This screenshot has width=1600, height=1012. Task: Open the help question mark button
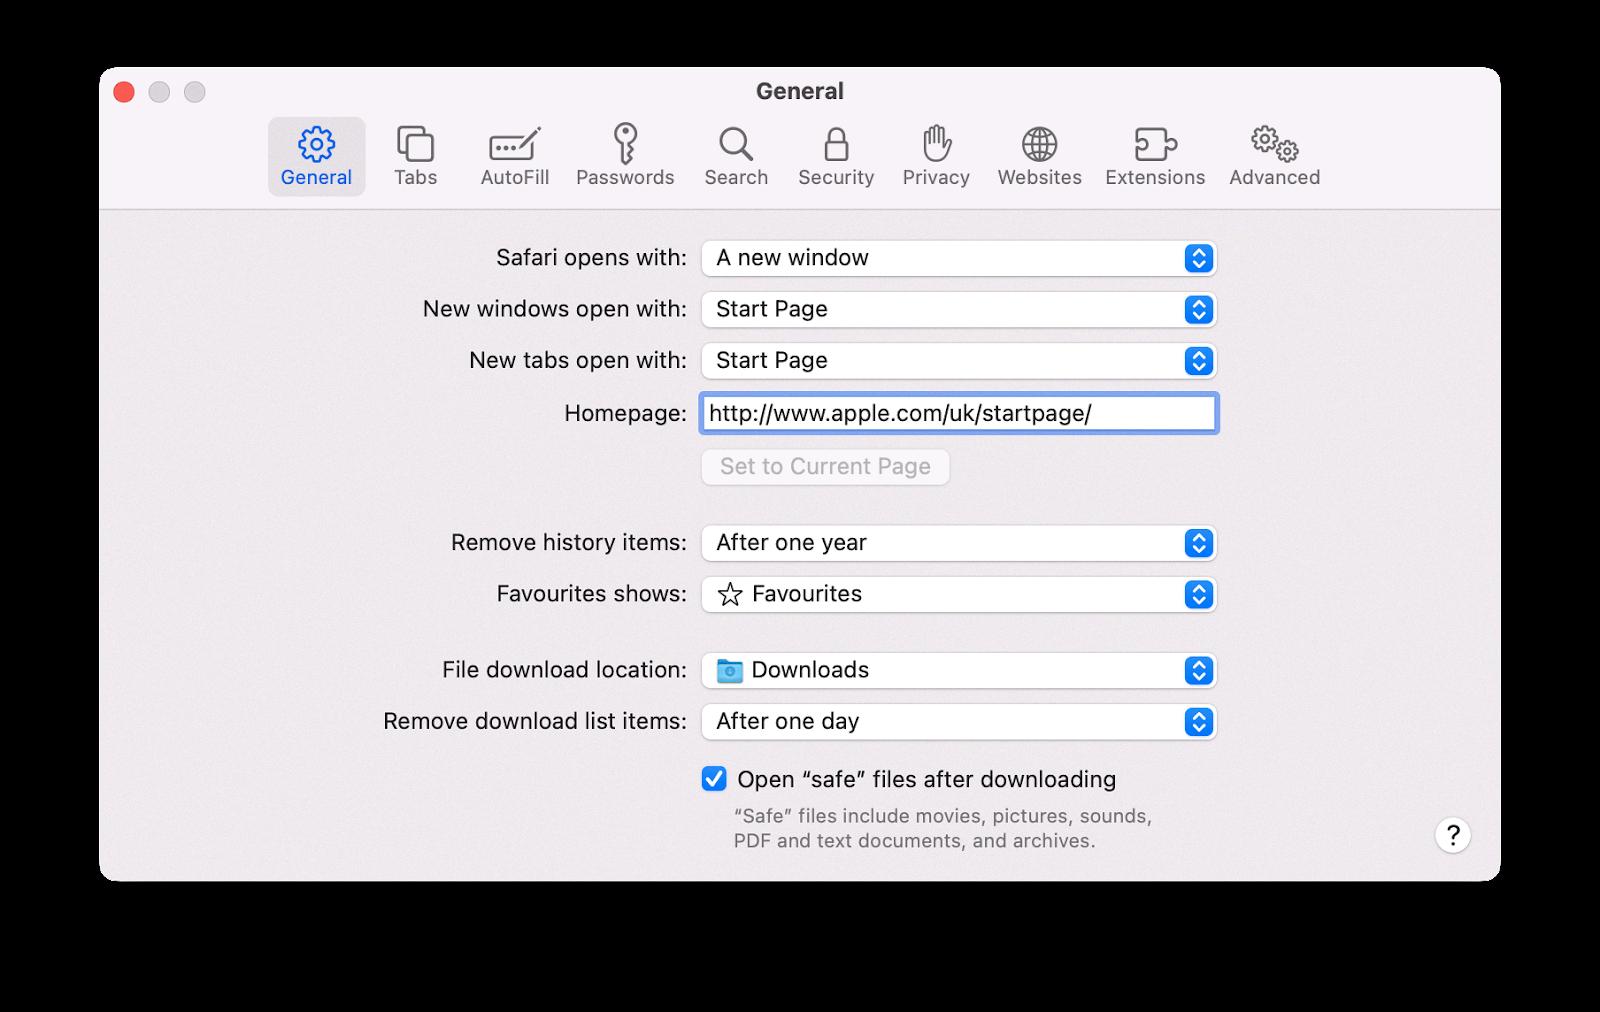1453,836
